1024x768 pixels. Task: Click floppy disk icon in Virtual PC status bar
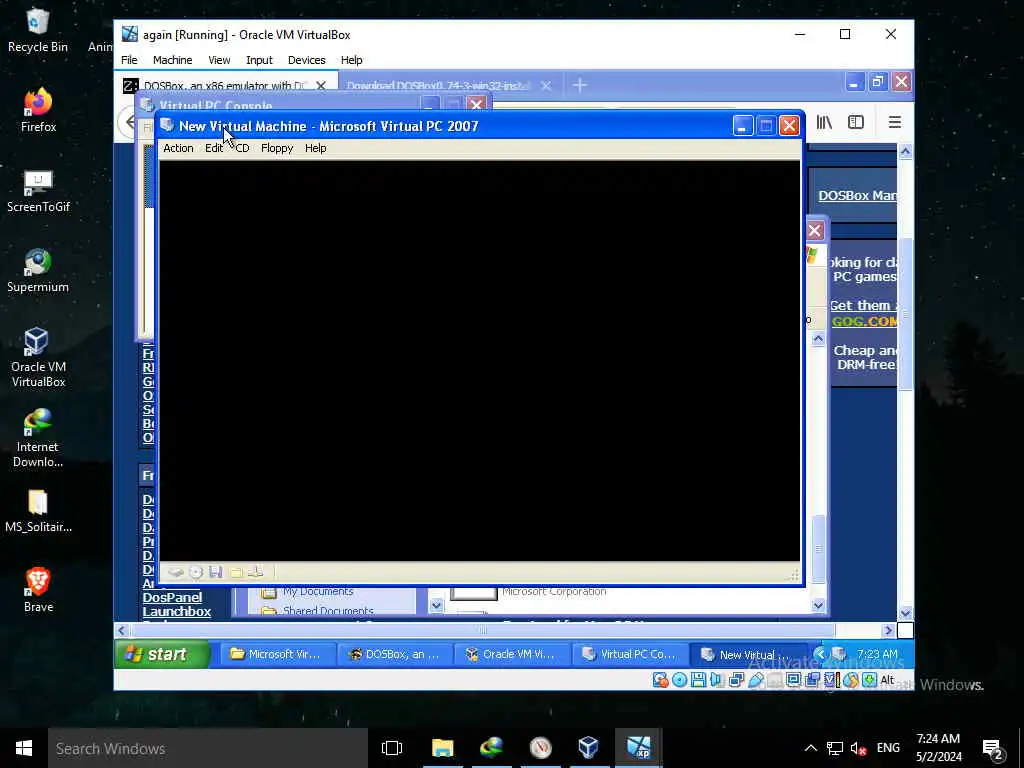(216, 573)
